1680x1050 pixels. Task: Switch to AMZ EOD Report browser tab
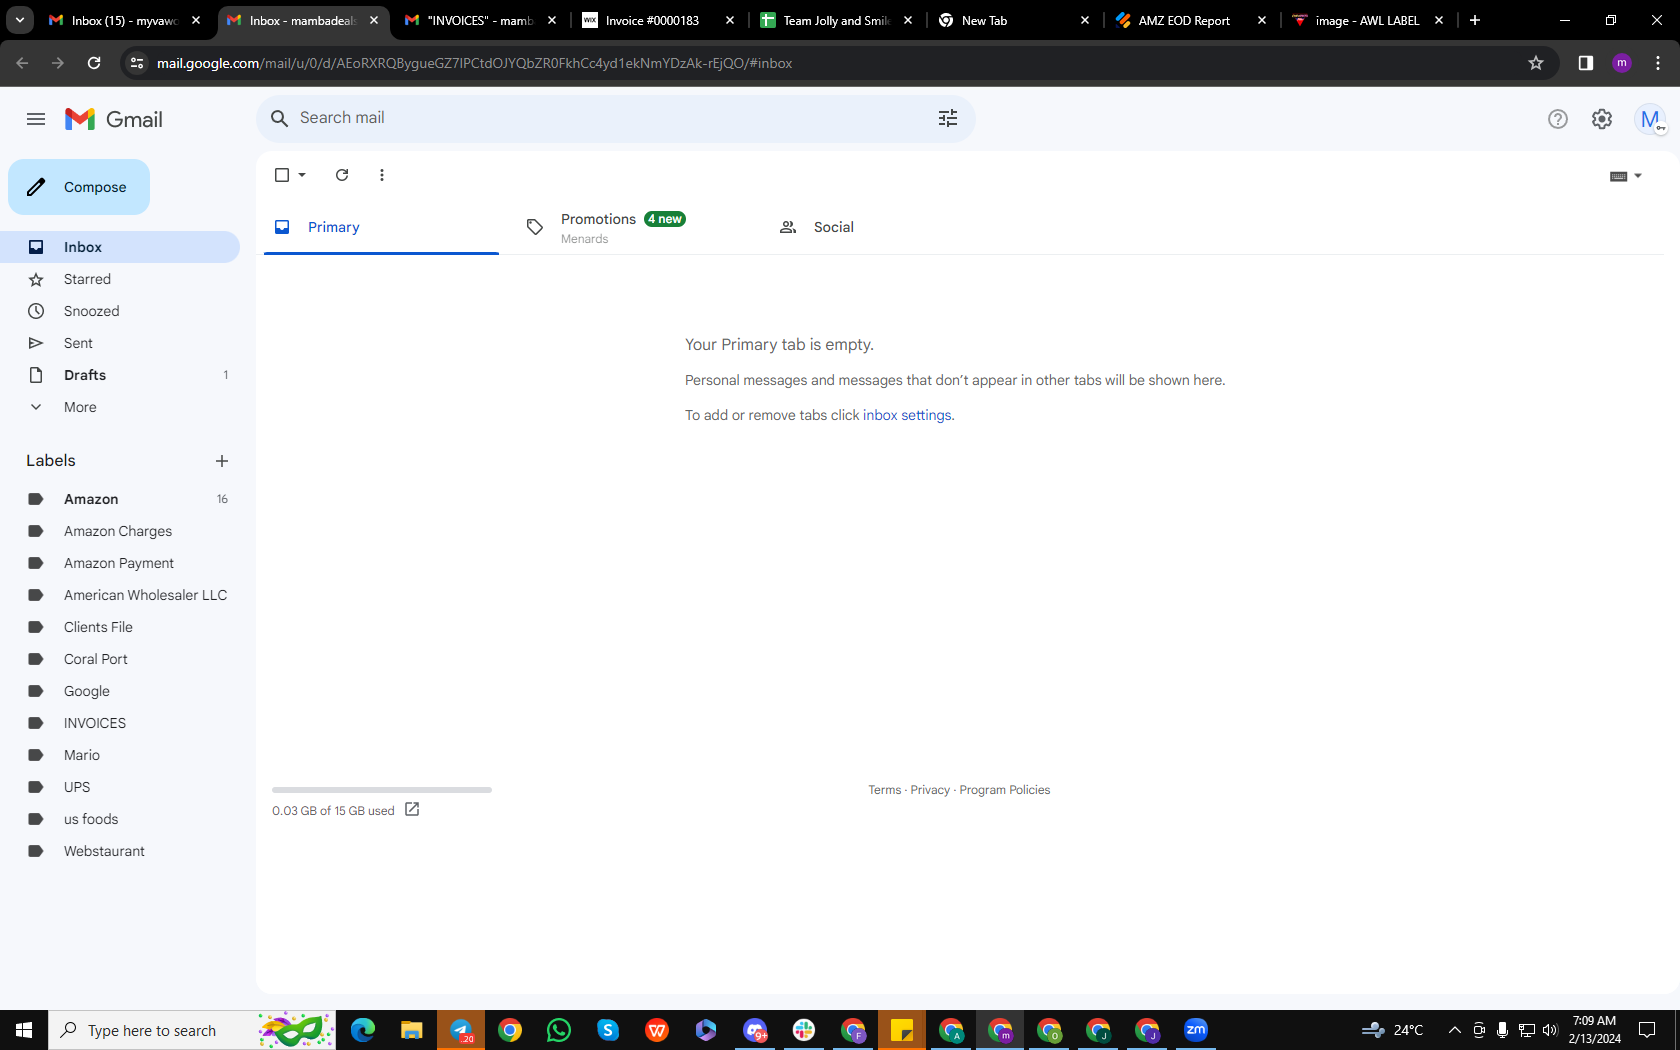(x=1190, y=20)
